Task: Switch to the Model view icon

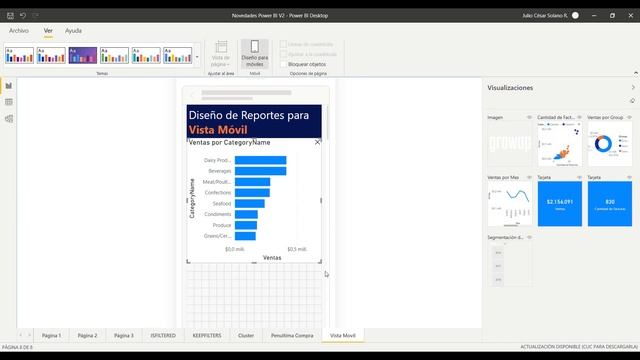Action: point(9,119)
